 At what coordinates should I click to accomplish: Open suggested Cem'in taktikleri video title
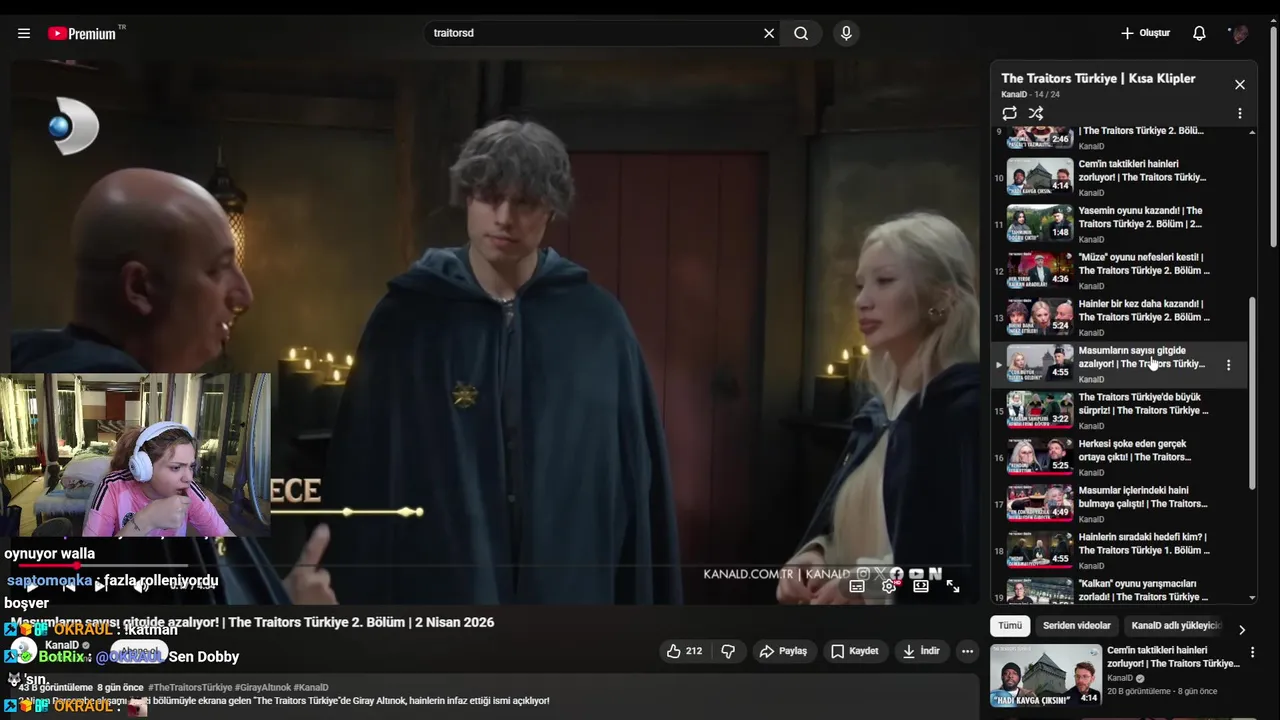(1173, 657)
